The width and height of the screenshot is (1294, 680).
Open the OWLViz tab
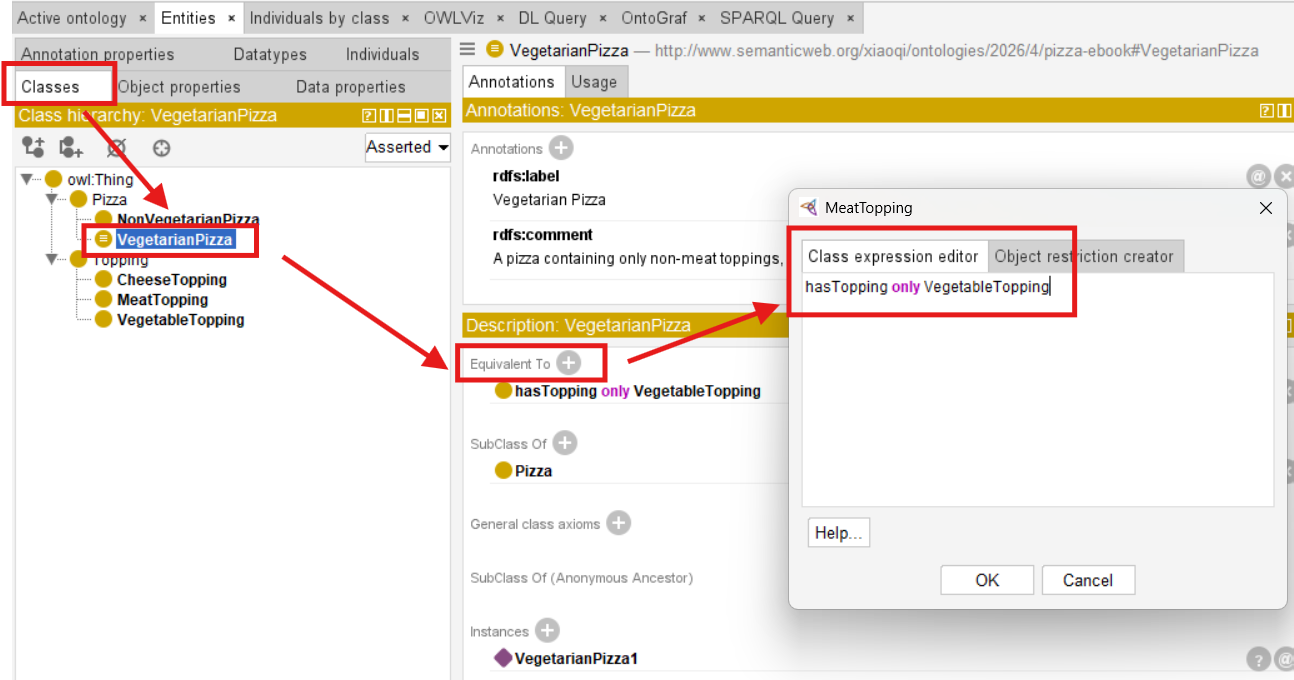pos(456,18)
